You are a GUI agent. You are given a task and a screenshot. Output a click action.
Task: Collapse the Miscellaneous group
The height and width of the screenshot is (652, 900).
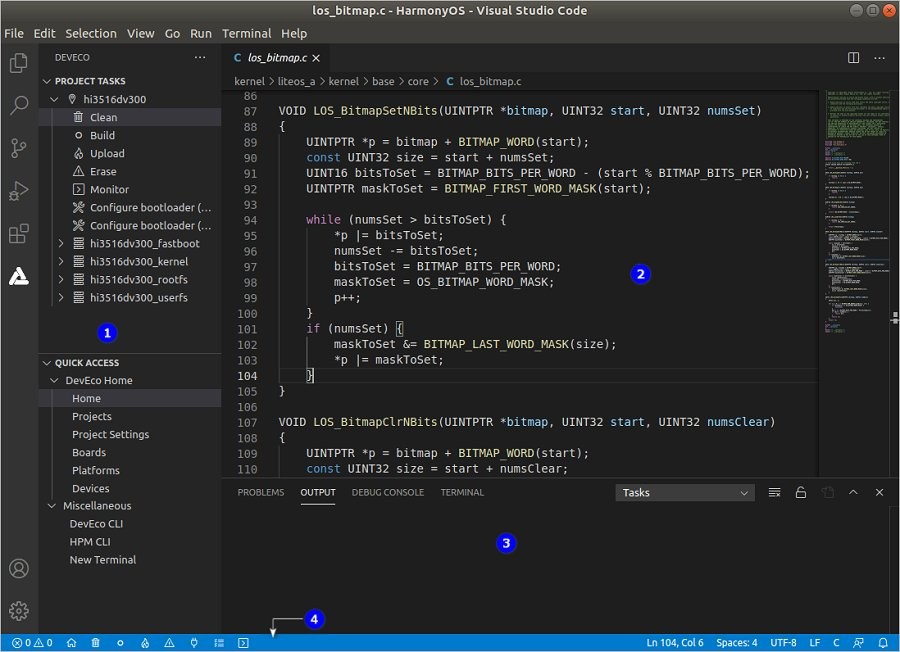(53, 506)
